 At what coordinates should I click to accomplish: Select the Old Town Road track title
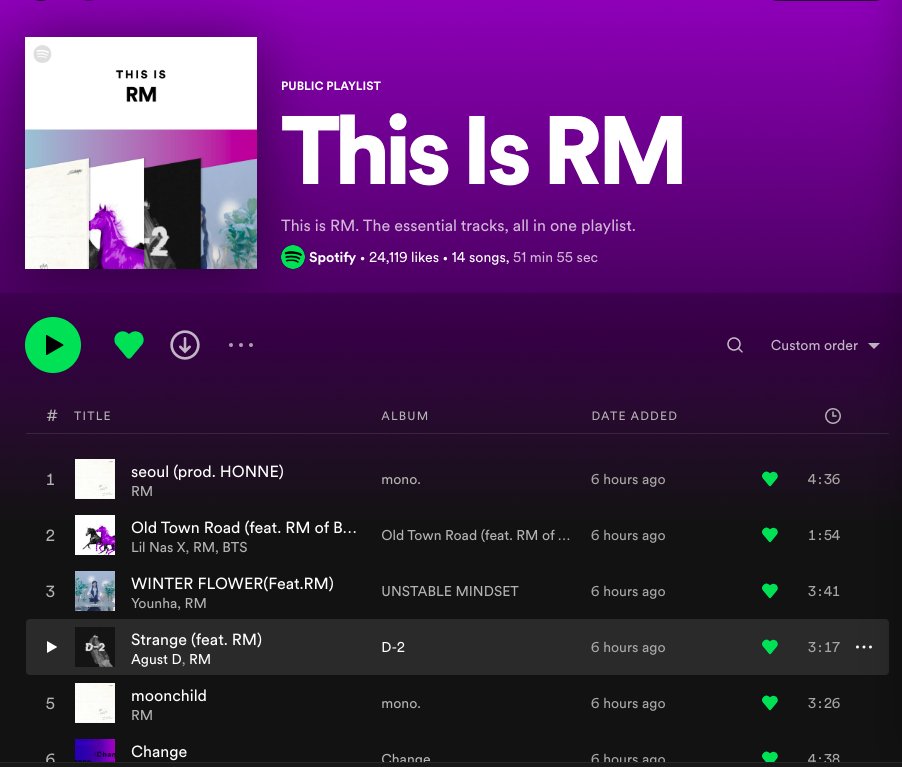(x=244, y=528)
